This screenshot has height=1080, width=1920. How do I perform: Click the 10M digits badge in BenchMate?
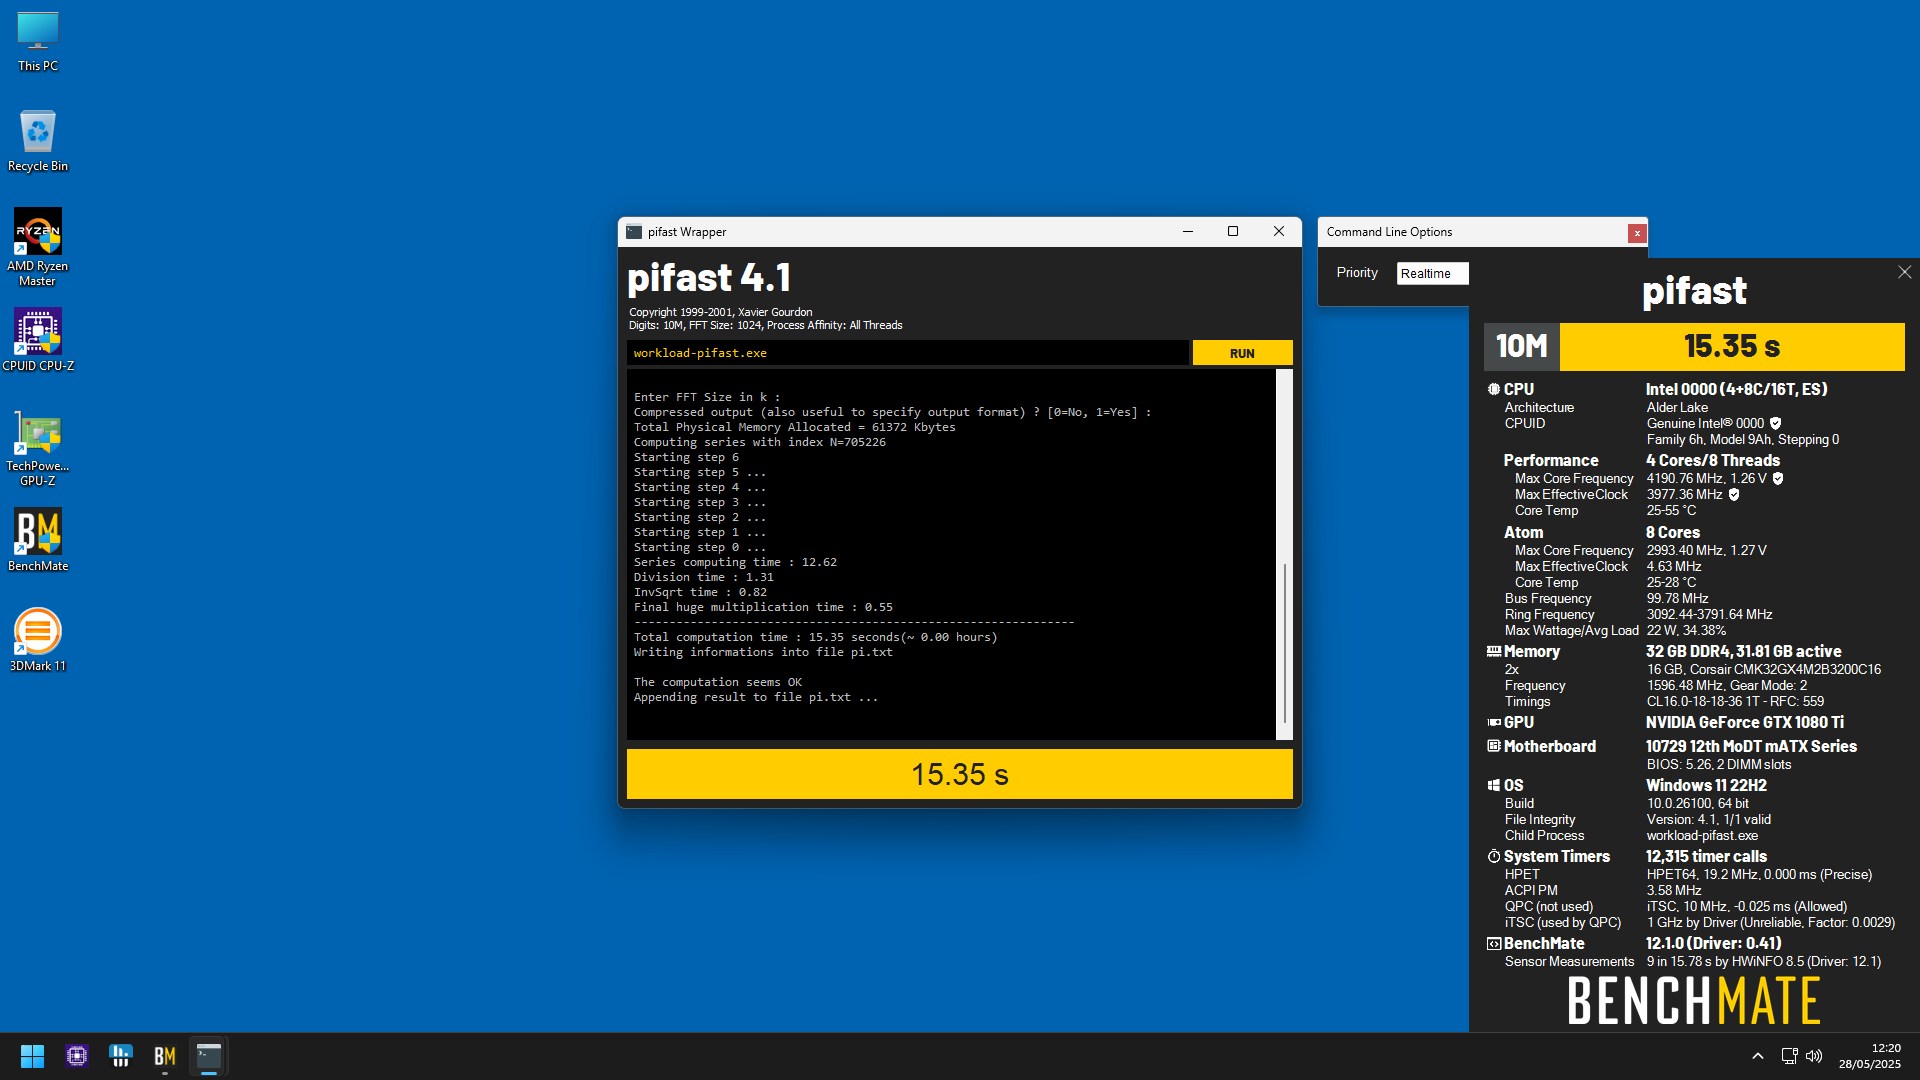pos(1521,347)
